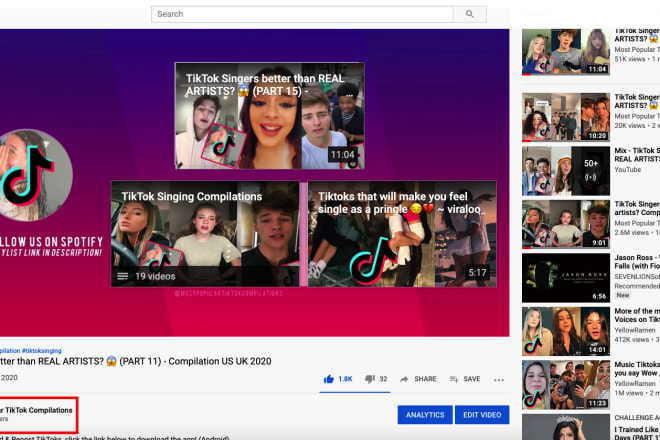The width and height of the screenshot is (660, 440).
Task: Click the 19 videos playlist icon
Action: pos(122,276)
